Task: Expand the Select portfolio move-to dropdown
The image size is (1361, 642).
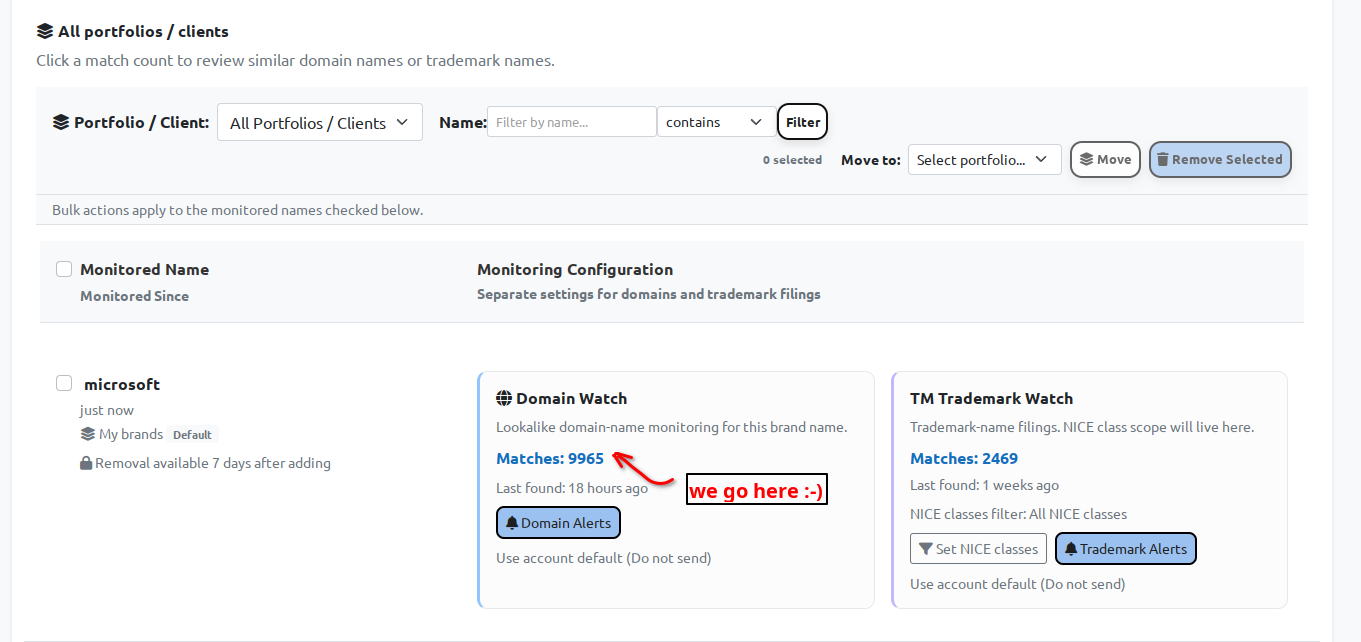Action: (985, 159)
